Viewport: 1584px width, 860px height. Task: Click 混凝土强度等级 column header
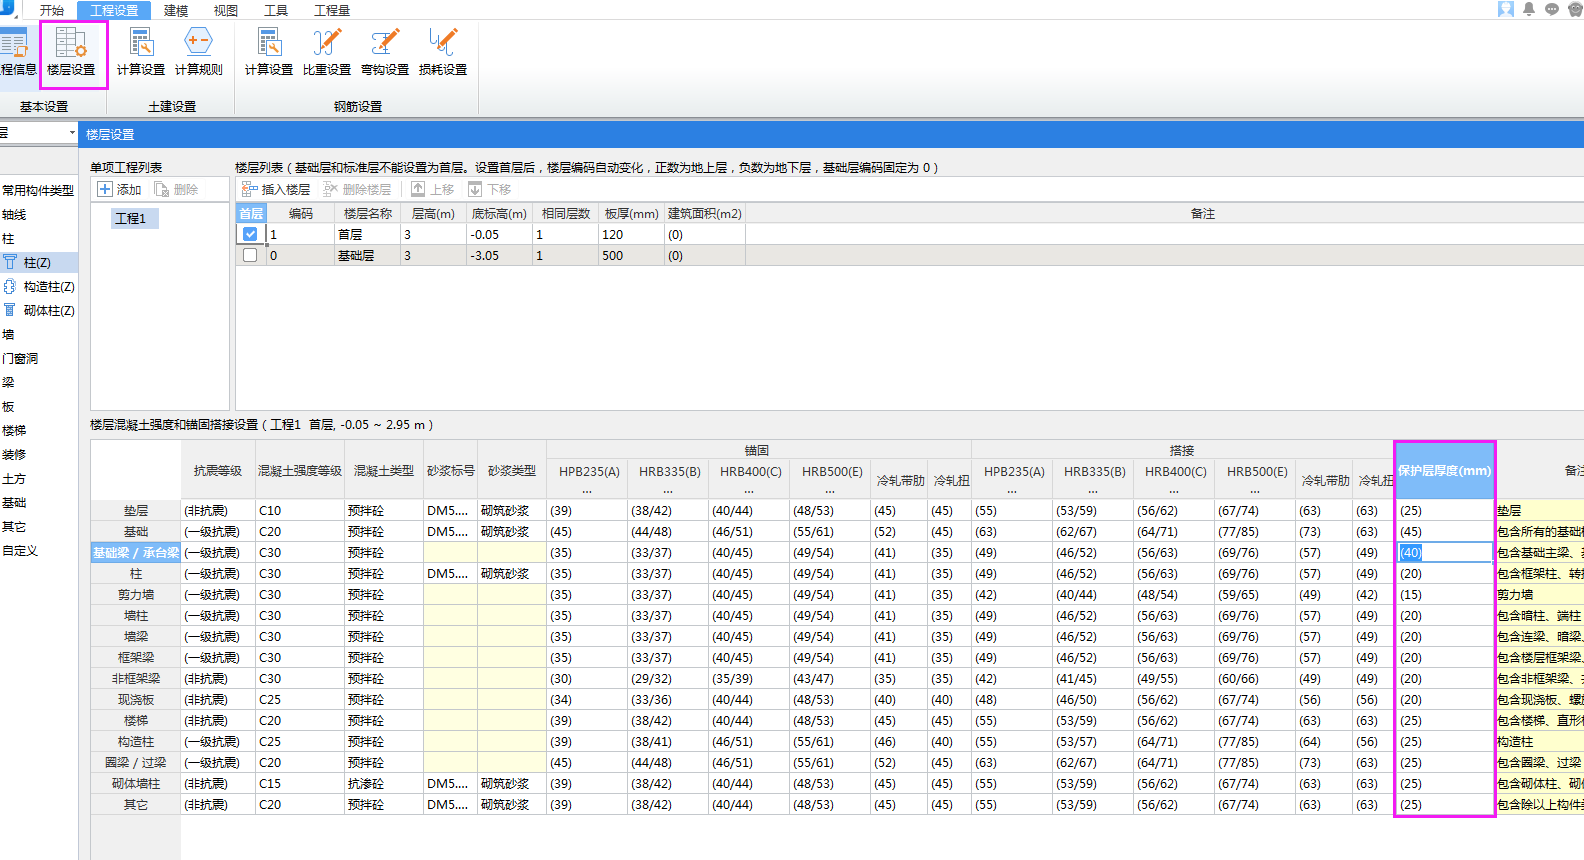(x=300, y=470)
